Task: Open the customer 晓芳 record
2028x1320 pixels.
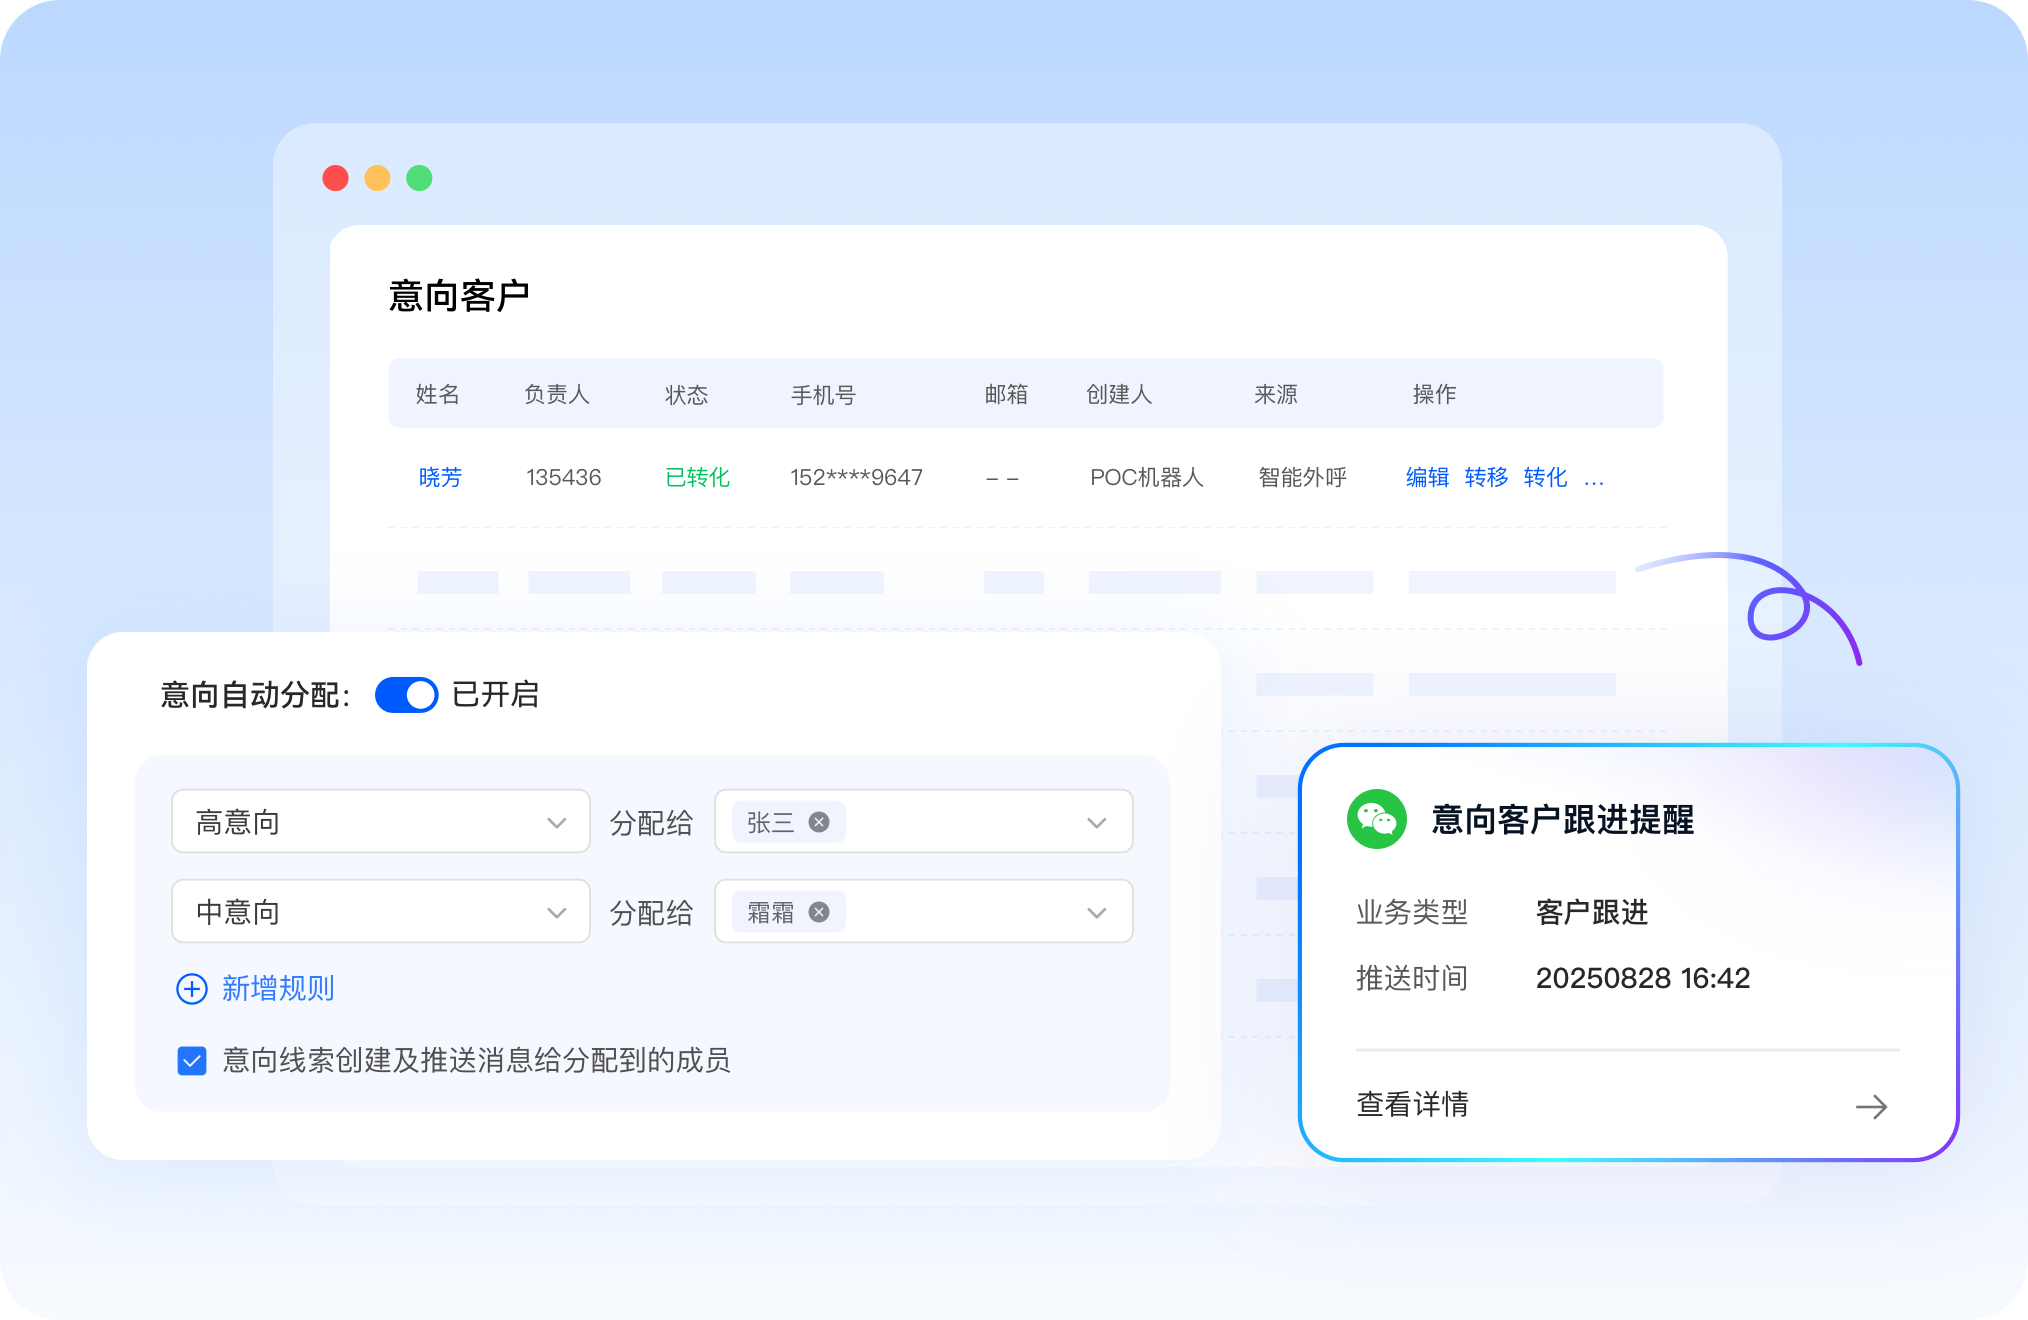Action: [439, 477]
